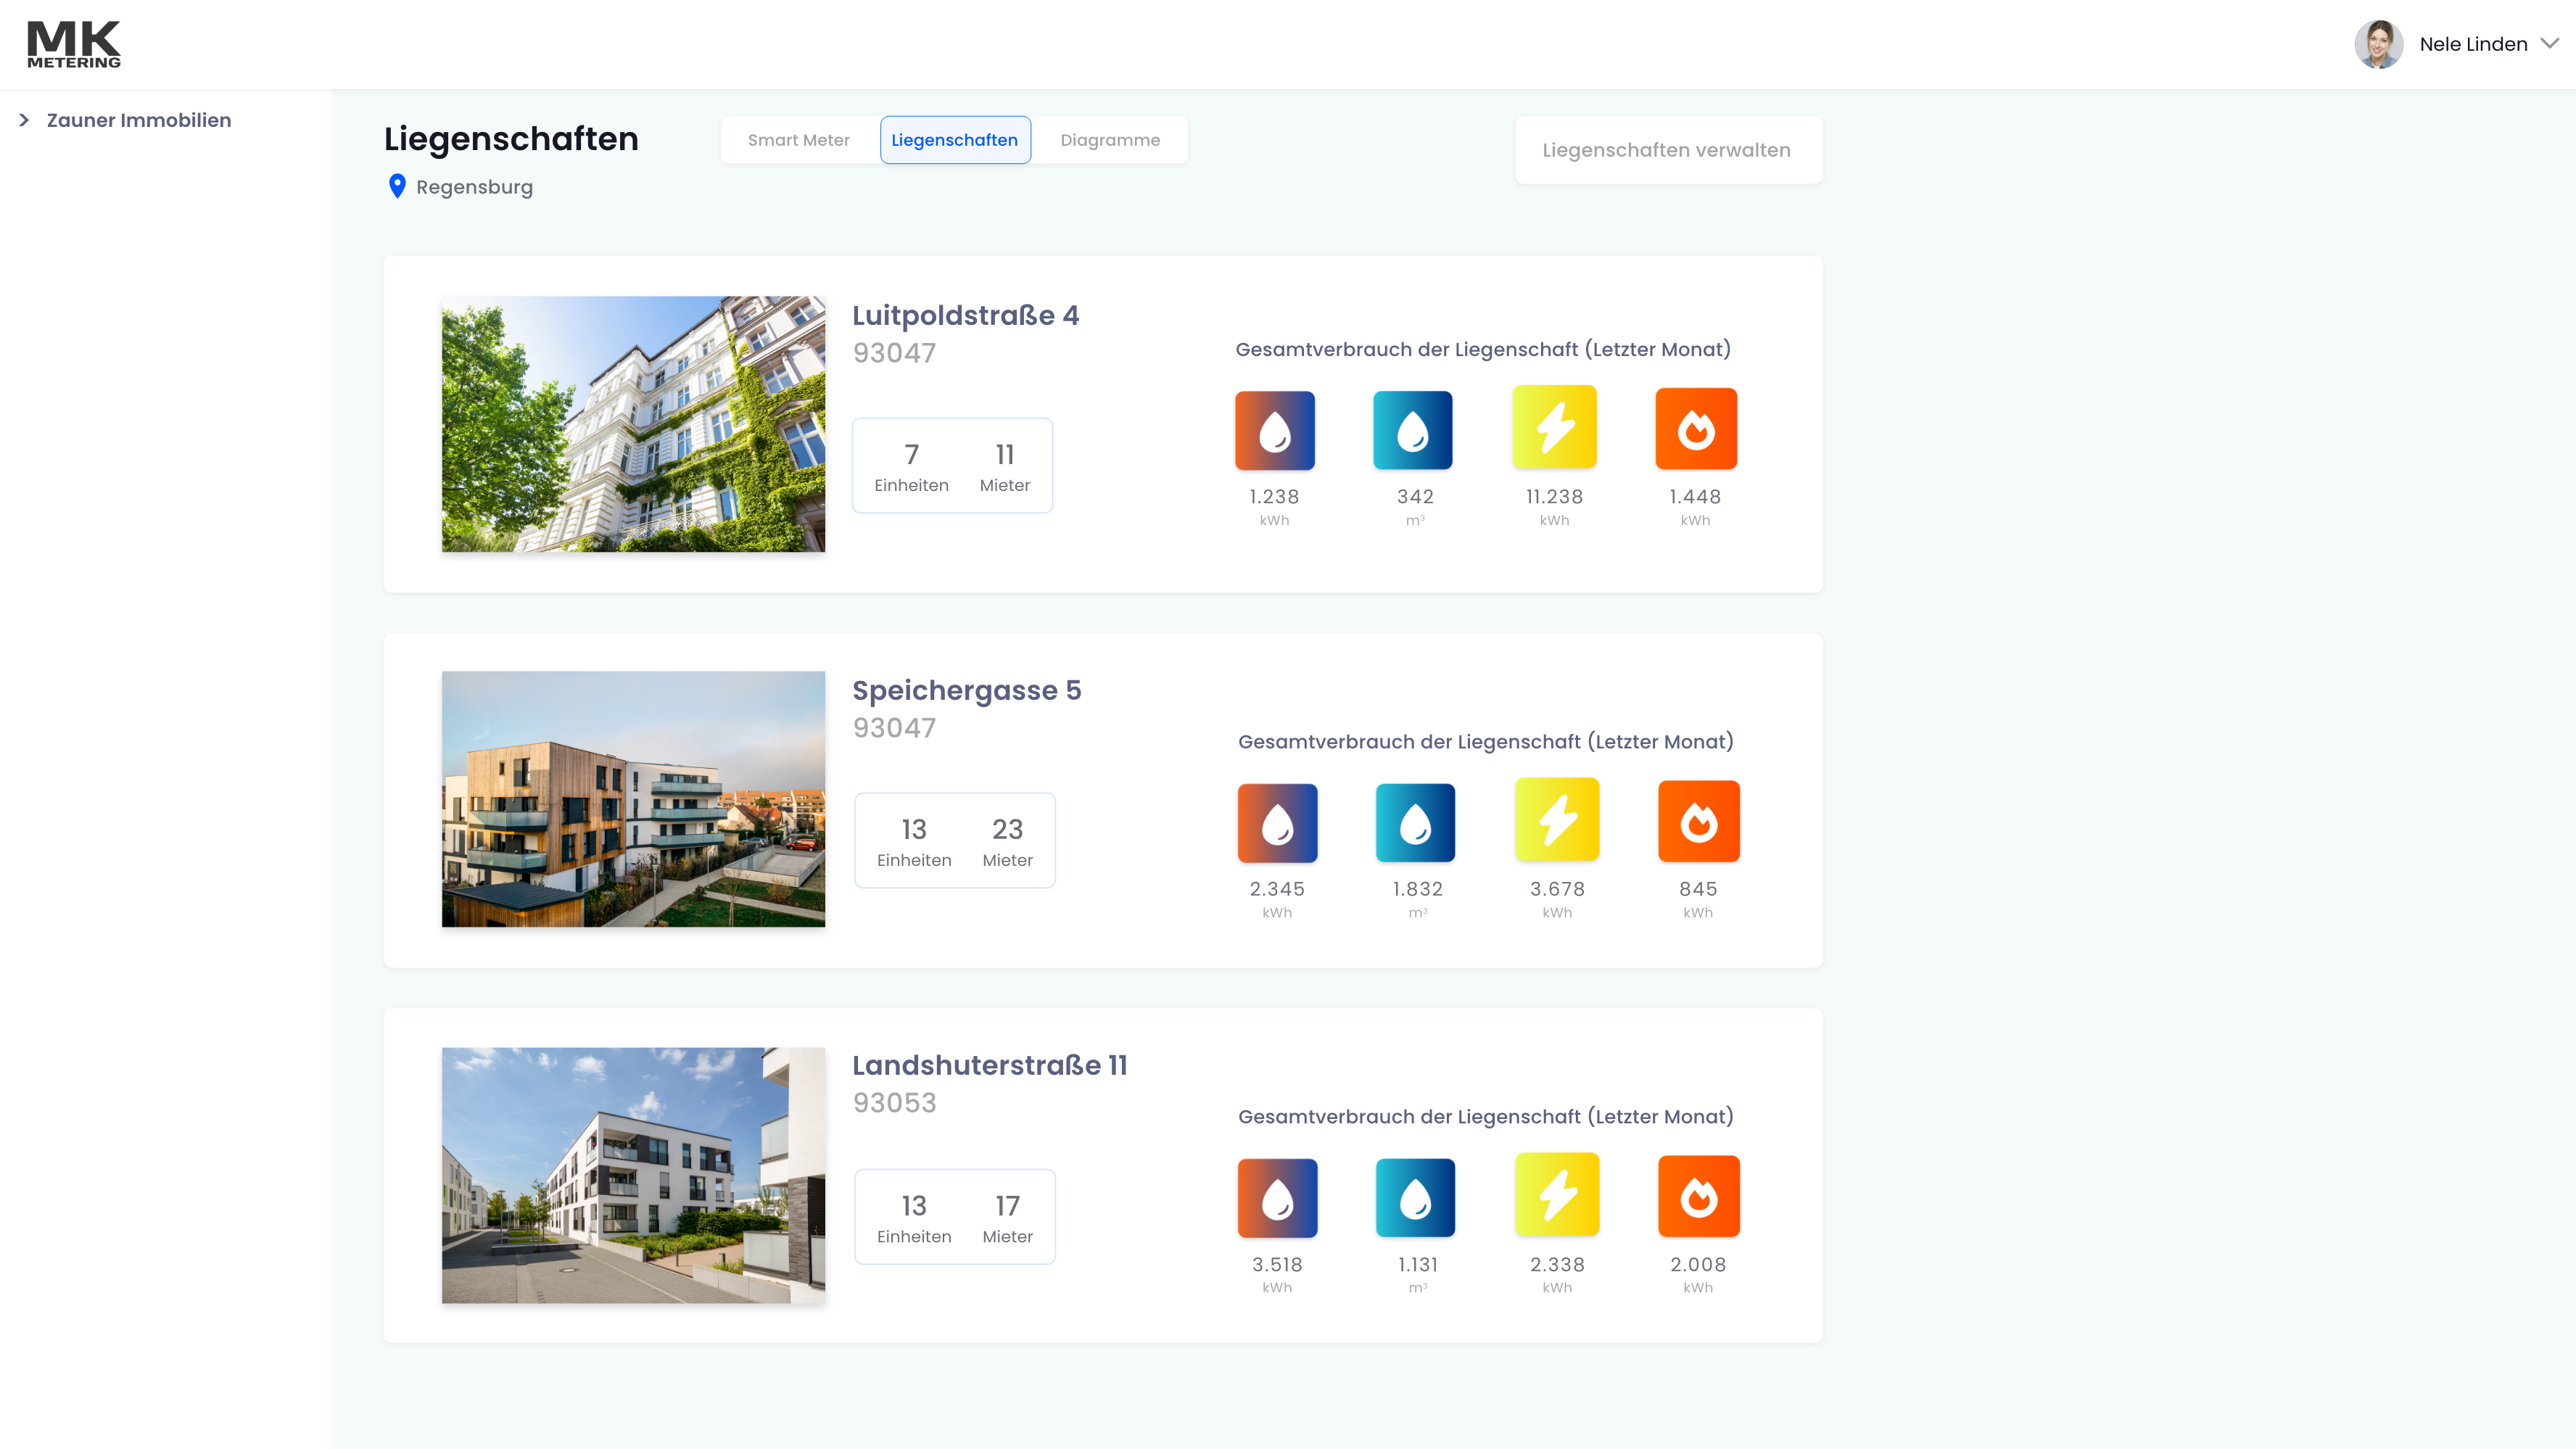This screenshot has width=2576, height=1449.
Task: Click the Luitpoldstraße 4 building photo
Action: pyautogui.click(x=633, y=424)
